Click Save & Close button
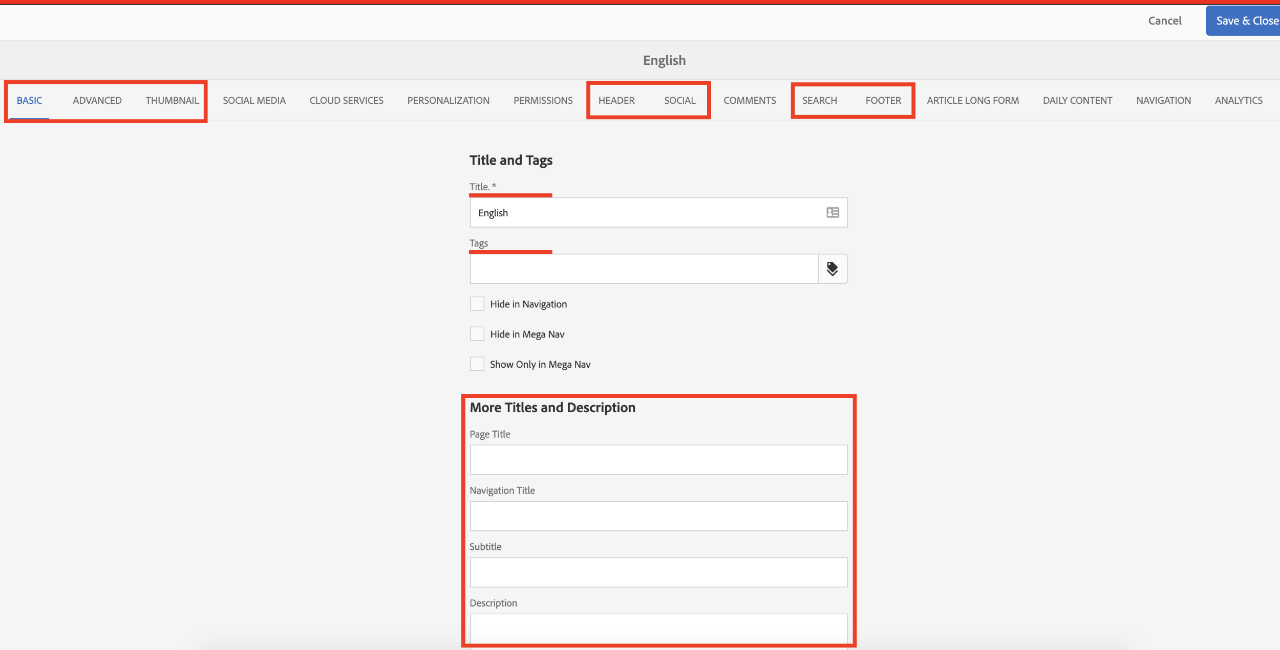Image resolution: width=1280 pixels, height=650 pixels. [1243, 21]
